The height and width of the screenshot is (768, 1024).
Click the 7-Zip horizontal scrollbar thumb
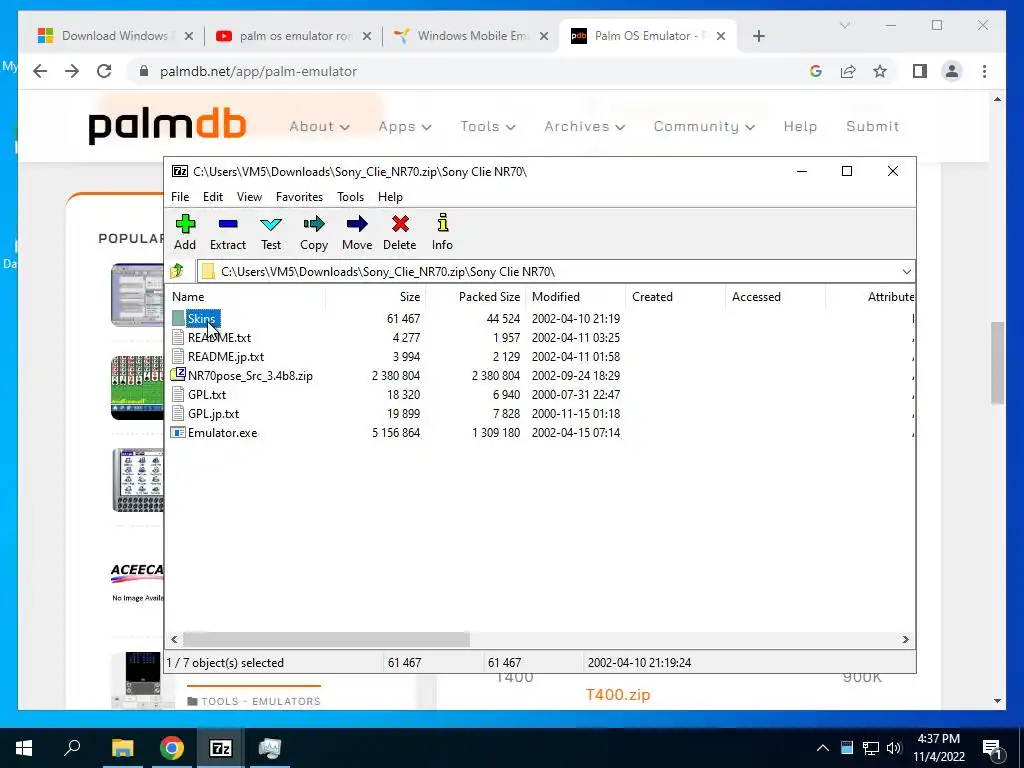tap(326, 639)
